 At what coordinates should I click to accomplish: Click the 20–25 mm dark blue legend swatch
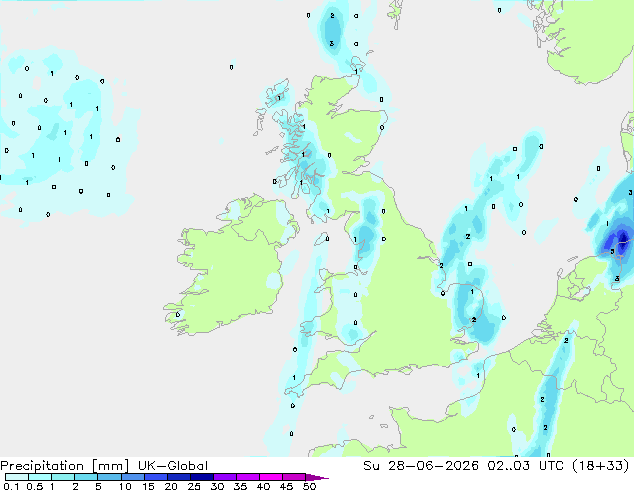click(x=179, y=477)
